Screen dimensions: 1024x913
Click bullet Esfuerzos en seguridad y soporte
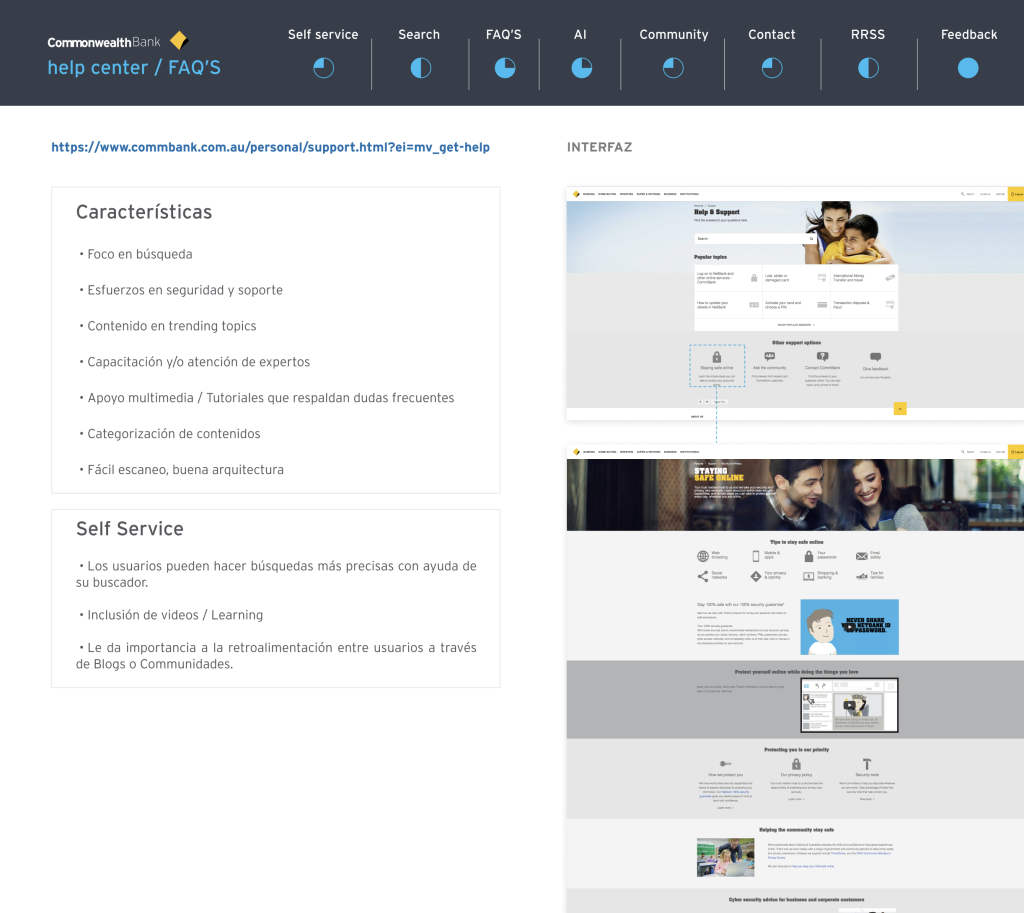click(185, 290)
